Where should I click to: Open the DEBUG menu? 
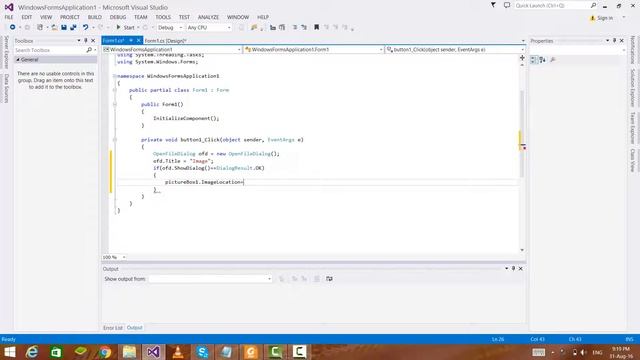pos(118,17)
